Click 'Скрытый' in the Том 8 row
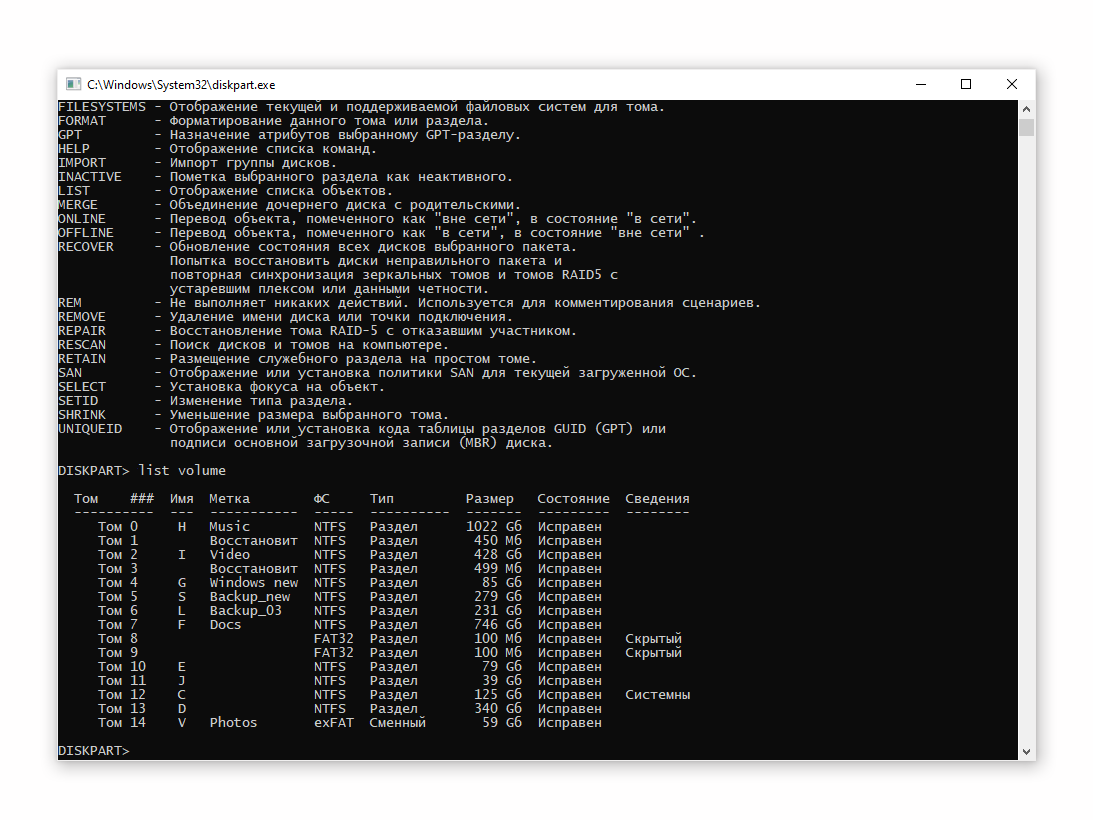The width and height of the screenshot is (1093, 820). [x=653, y=639]
